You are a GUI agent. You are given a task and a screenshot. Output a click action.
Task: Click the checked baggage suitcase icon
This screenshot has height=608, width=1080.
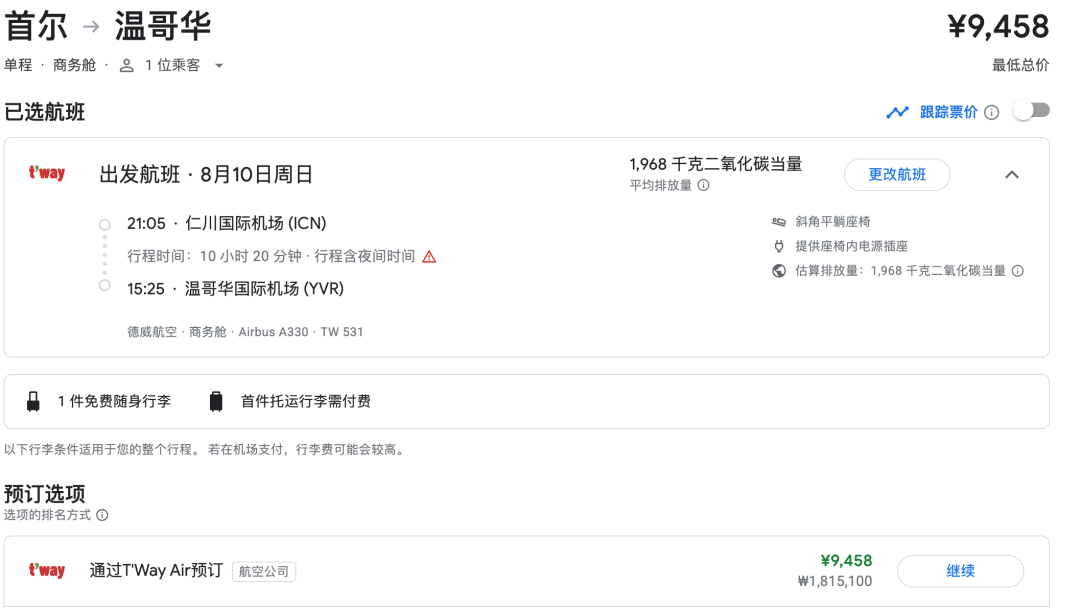(216, 402)
